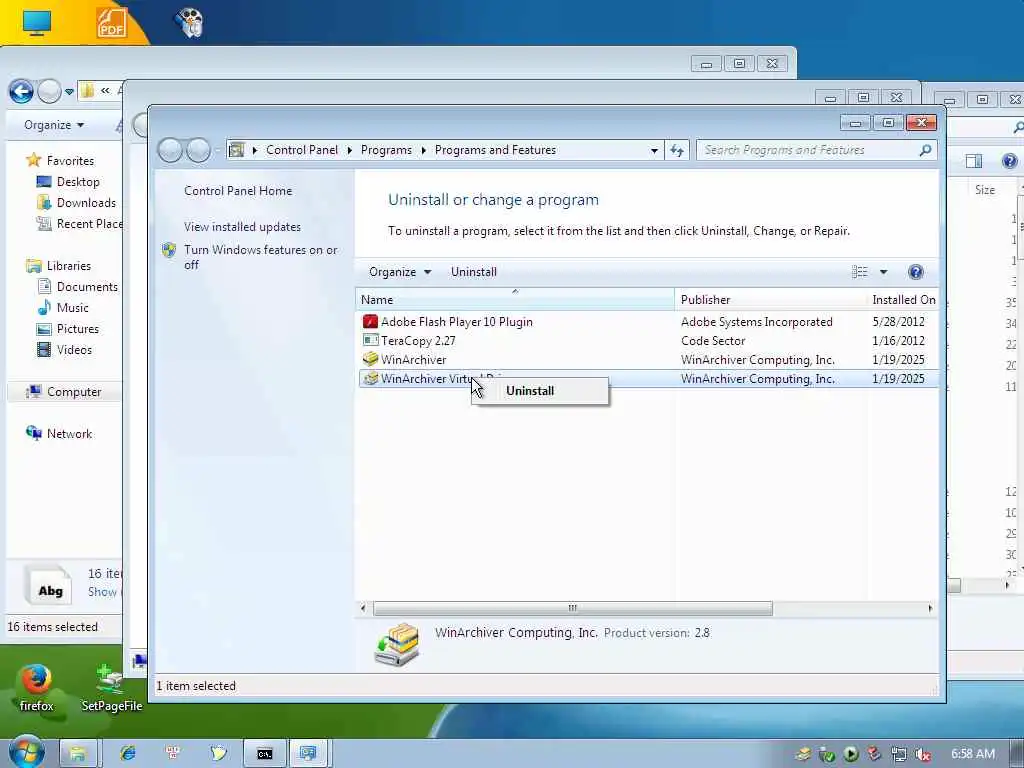This screenshot has width=1024, height=768.
Task: Select Adobe Flash Player 10 Plugin row
Action: [x=648, y=321]
